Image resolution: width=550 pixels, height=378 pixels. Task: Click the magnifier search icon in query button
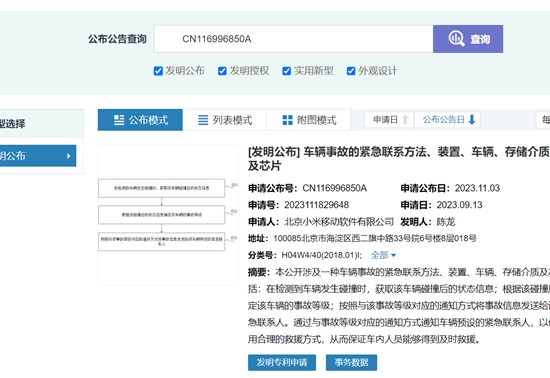tap(456, 39)
